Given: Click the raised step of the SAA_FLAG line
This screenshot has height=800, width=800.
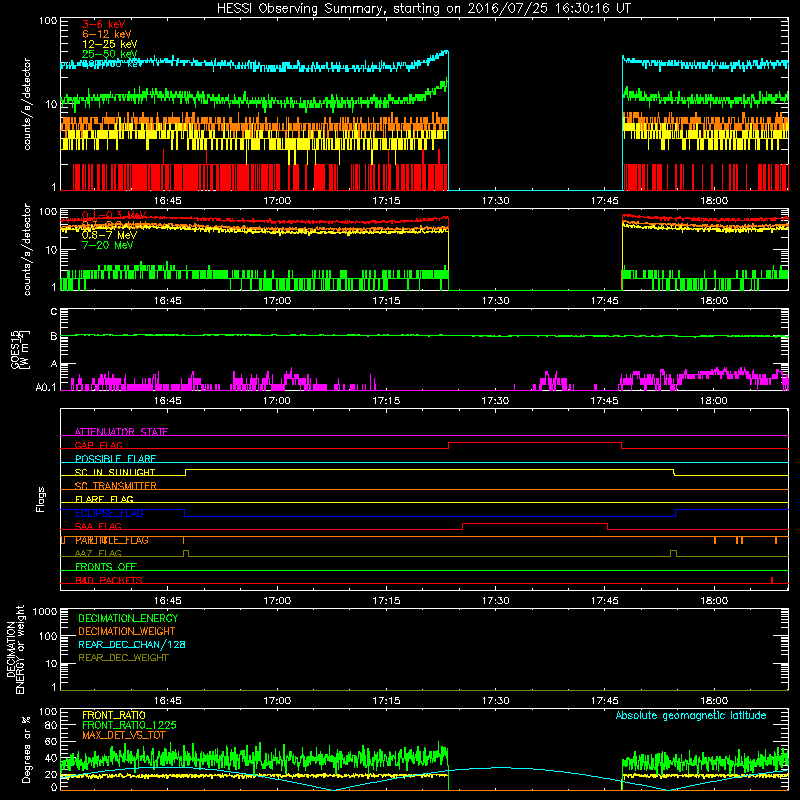Looking at the screenshot, I should point(535,523).
